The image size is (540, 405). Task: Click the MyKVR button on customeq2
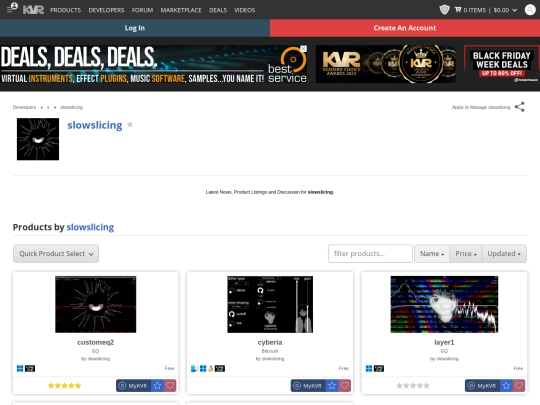134,386
